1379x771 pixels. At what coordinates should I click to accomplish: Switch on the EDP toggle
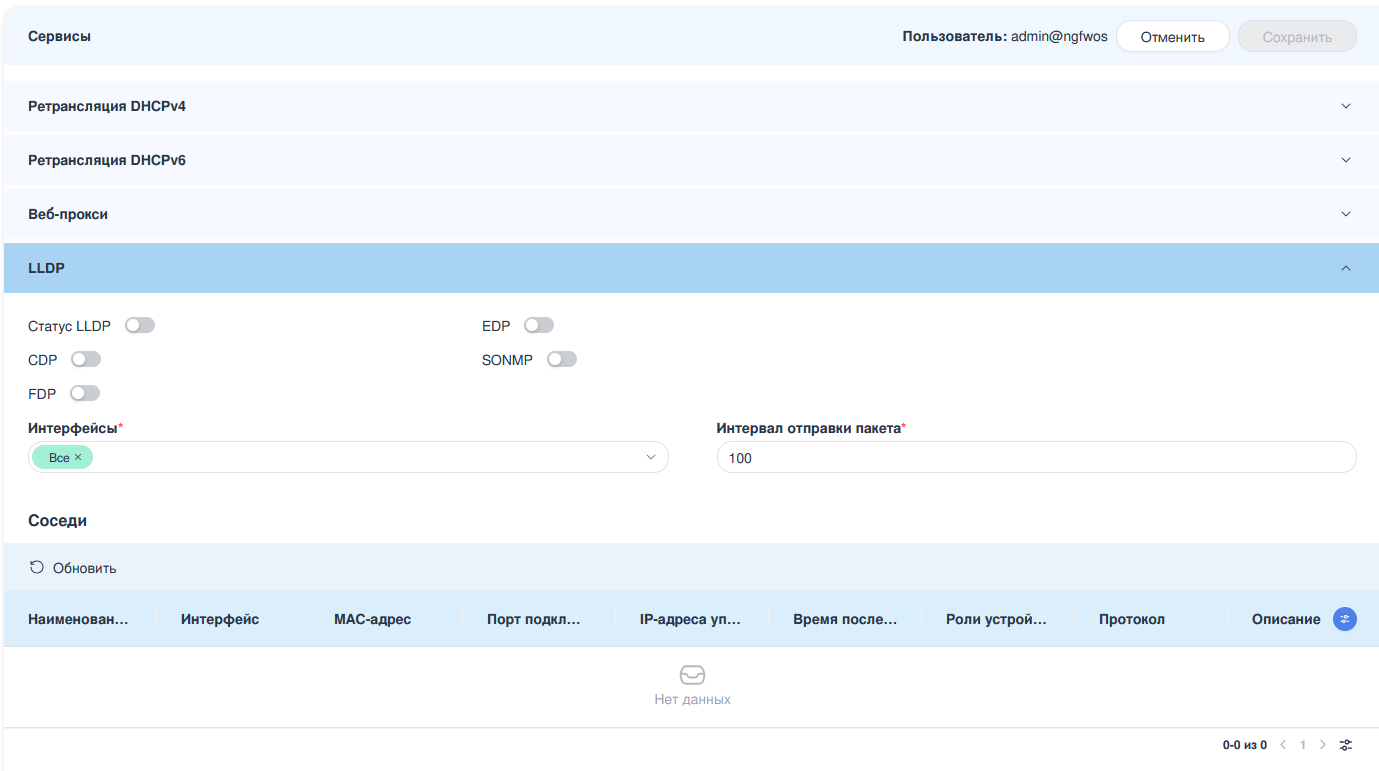pyautogui.click(x=539, y=326)
